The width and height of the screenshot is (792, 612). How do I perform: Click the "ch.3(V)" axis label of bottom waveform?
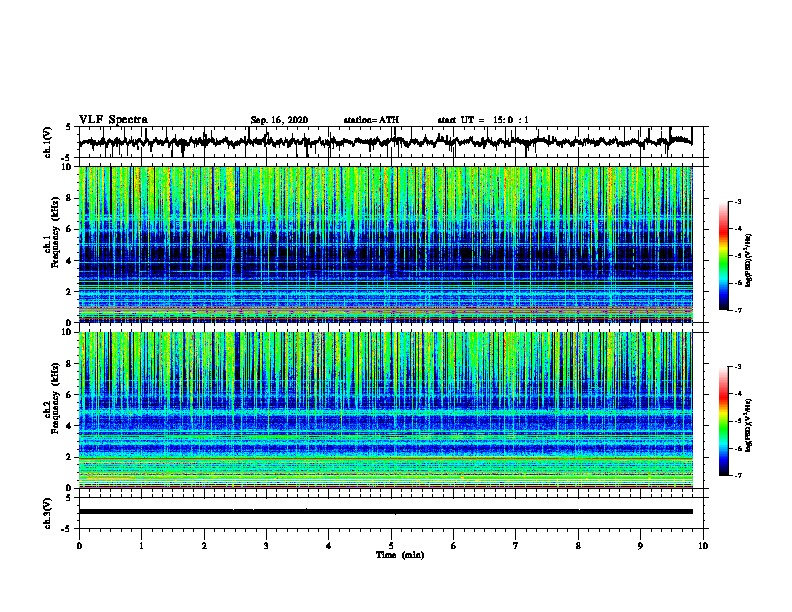[x=48, y=513]
